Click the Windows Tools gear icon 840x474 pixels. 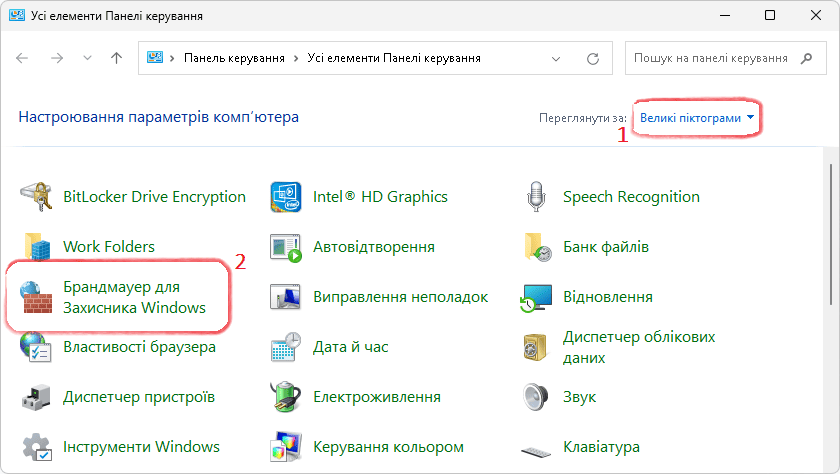click(x=37, y=447)
